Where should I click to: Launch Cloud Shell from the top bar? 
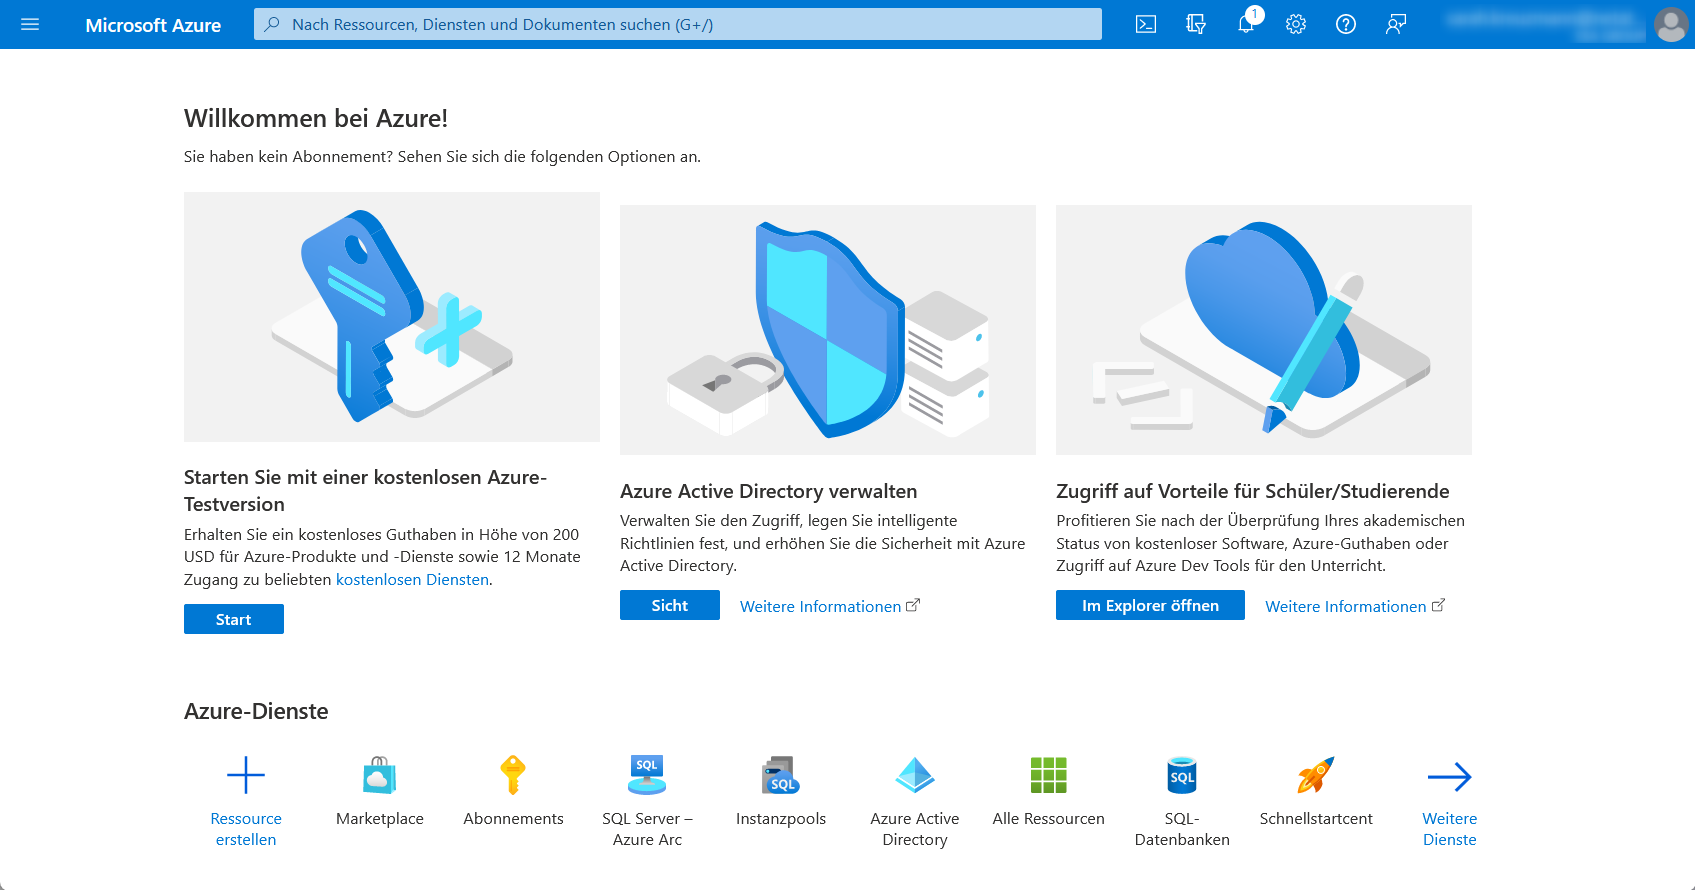tap(1146, 24)
